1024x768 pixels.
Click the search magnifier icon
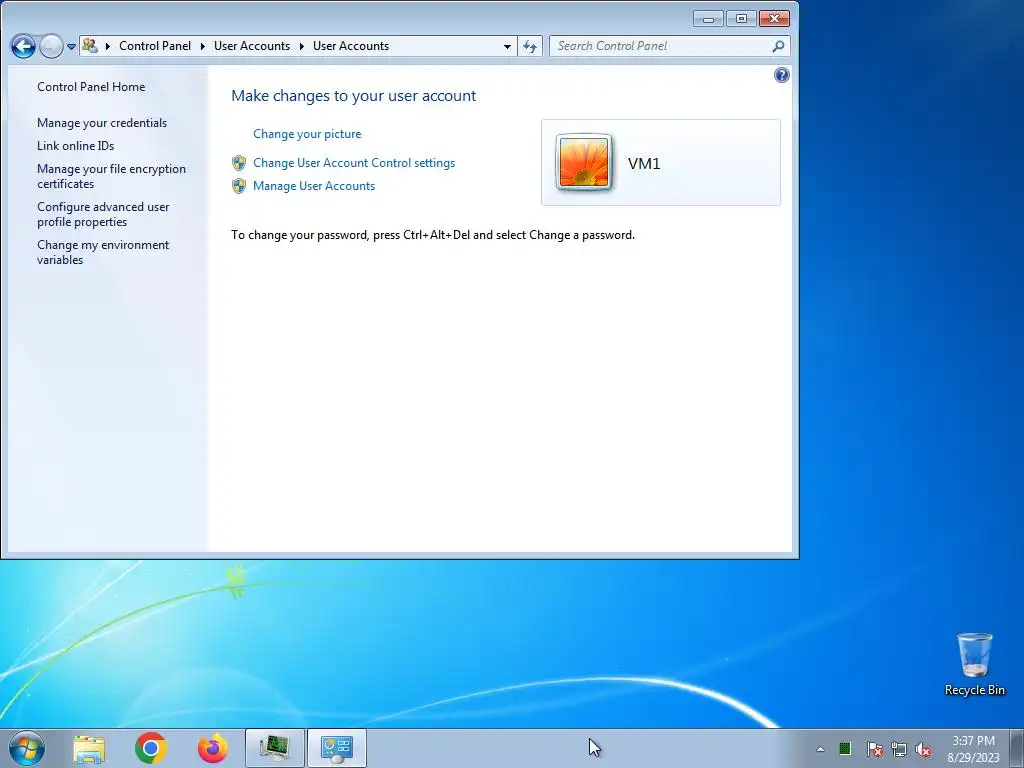tap(778, 46)
